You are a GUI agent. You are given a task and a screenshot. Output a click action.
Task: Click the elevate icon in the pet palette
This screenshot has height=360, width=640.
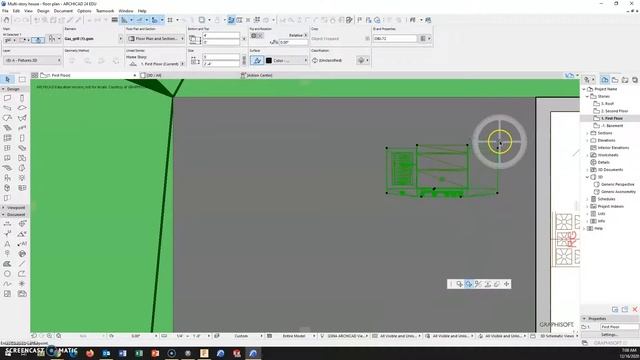(488, 284)
